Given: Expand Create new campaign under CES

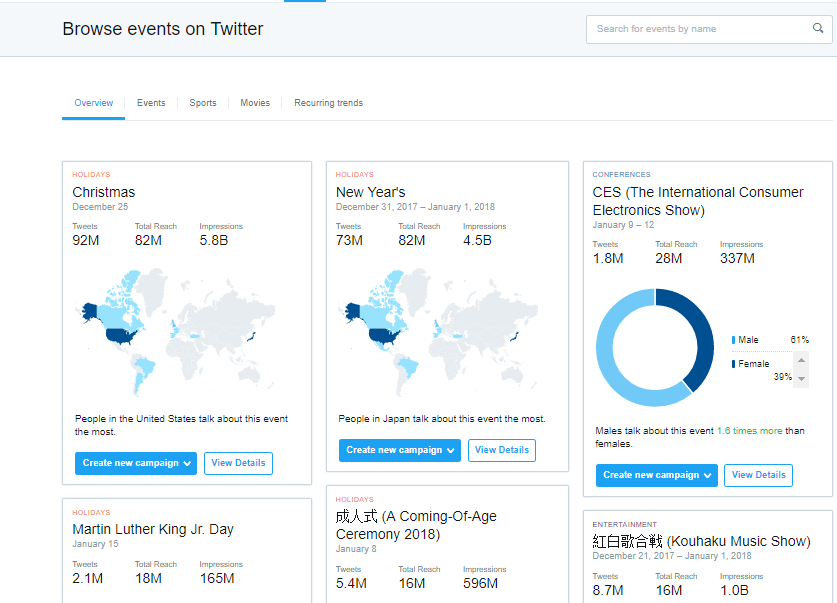Looking at the screenshot, I should (656, 475).
